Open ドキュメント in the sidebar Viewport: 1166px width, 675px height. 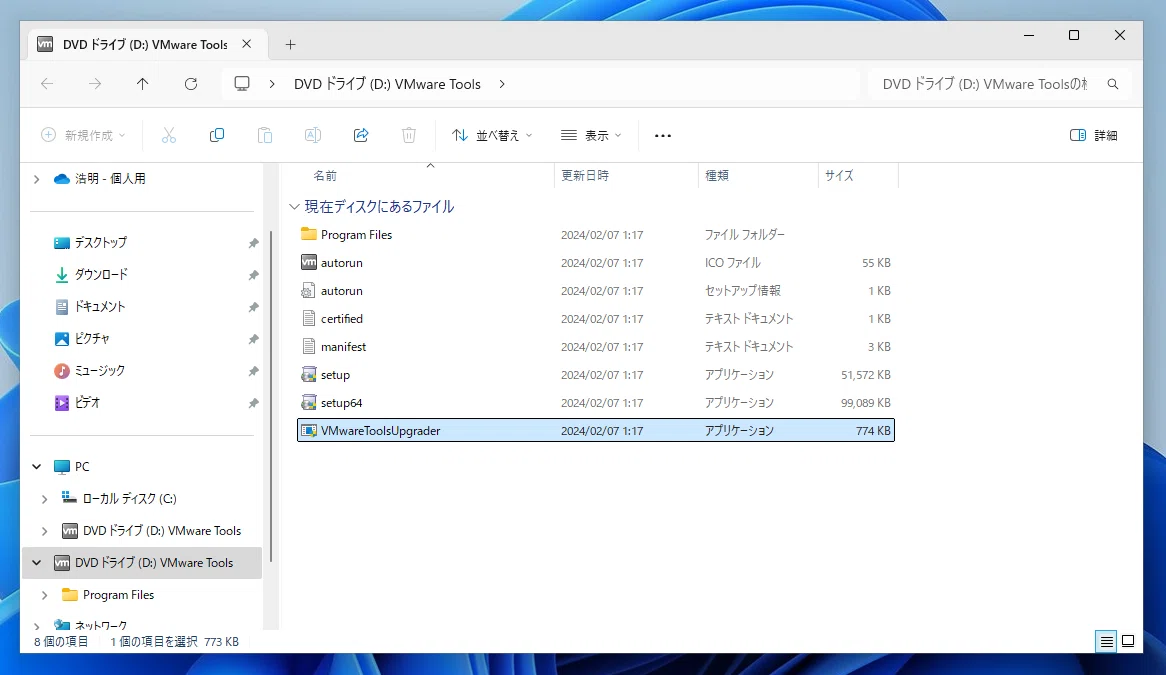(100, 307)
